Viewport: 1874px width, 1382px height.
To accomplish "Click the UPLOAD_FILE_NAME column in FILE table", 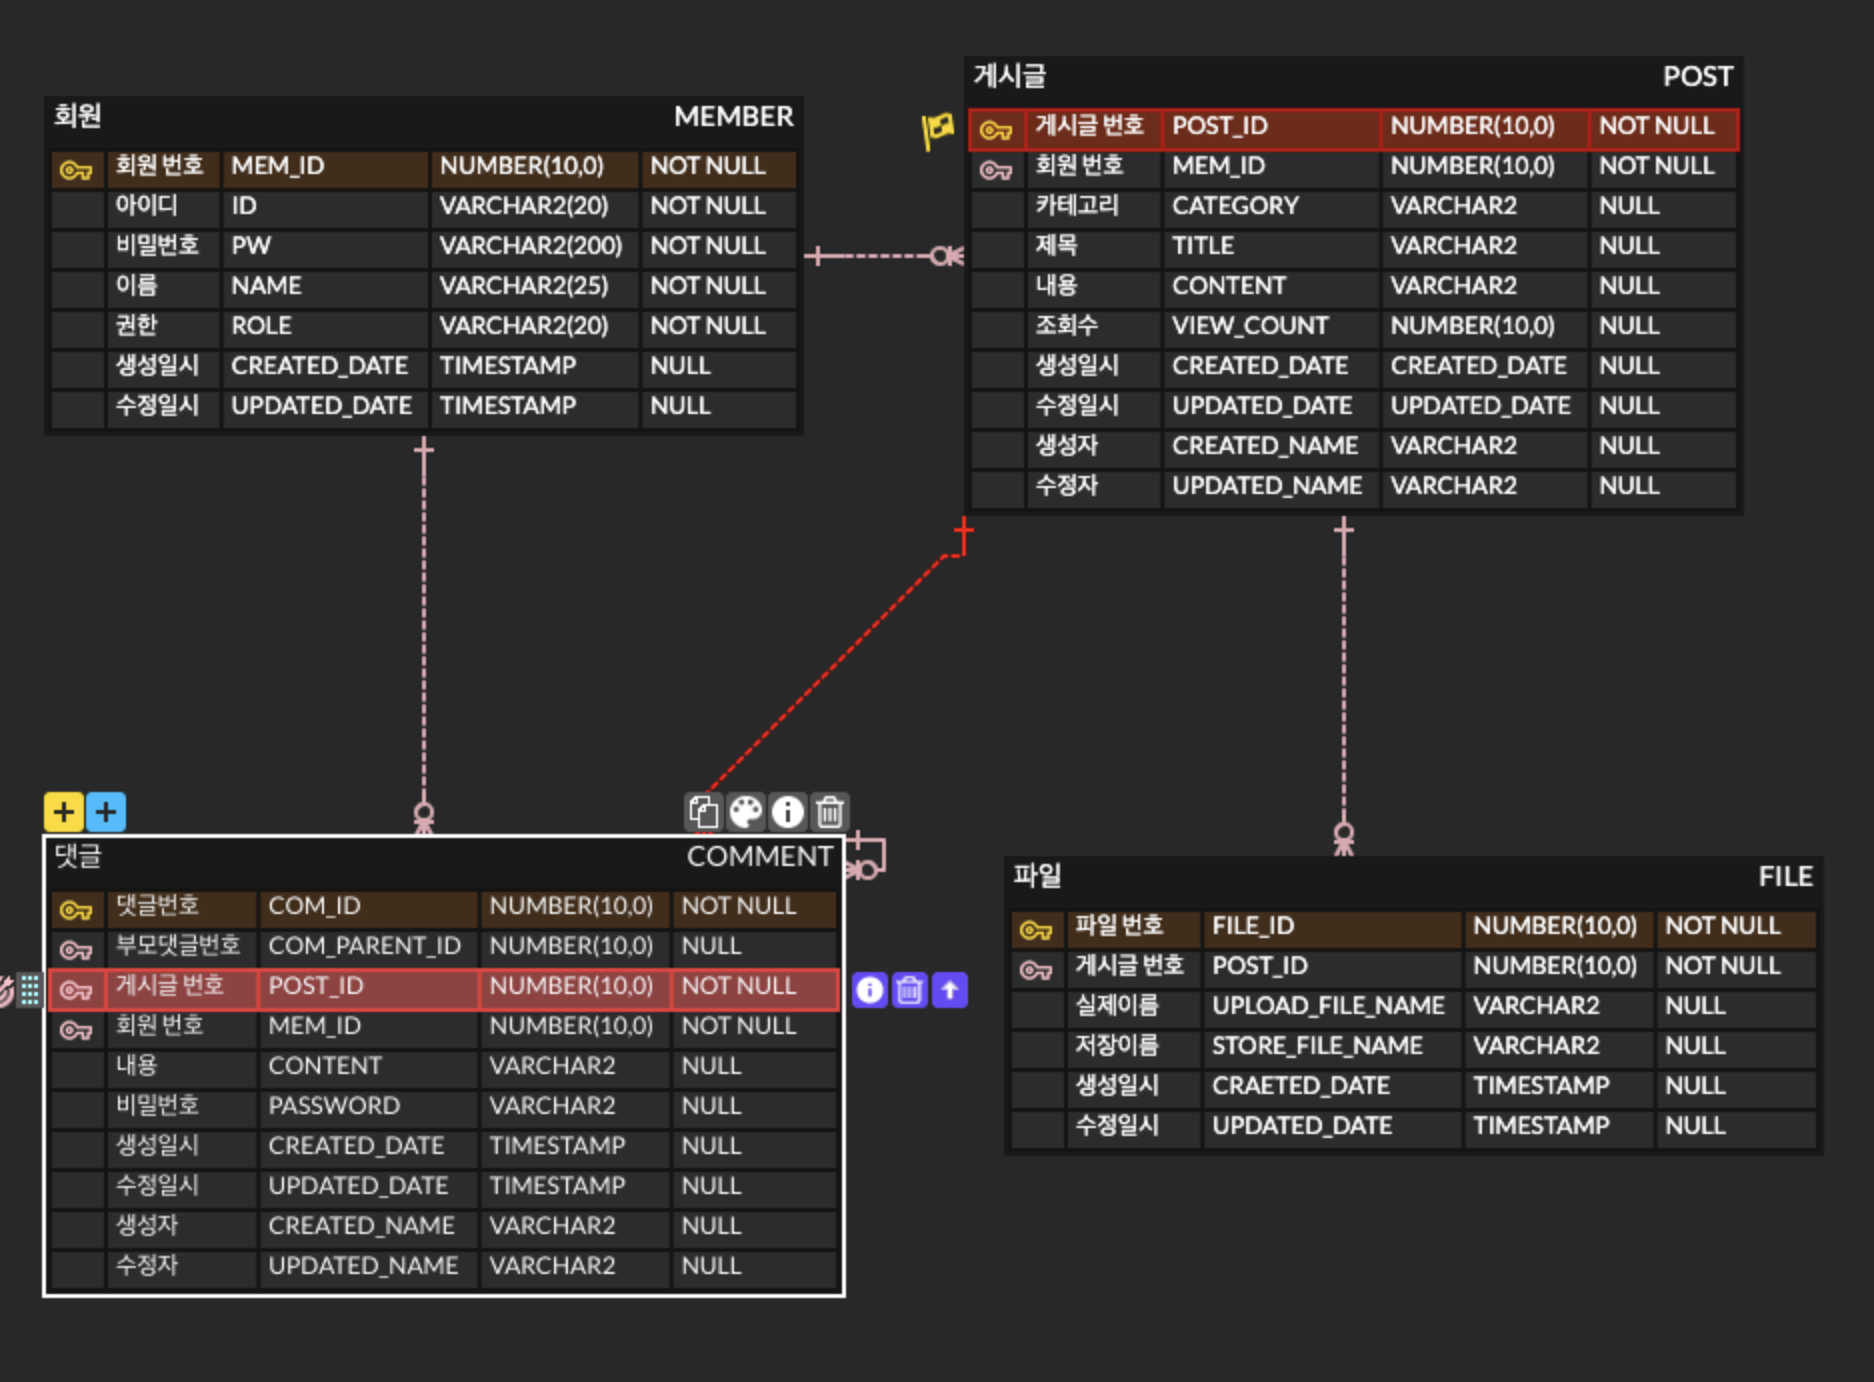I will 1328,1006.
